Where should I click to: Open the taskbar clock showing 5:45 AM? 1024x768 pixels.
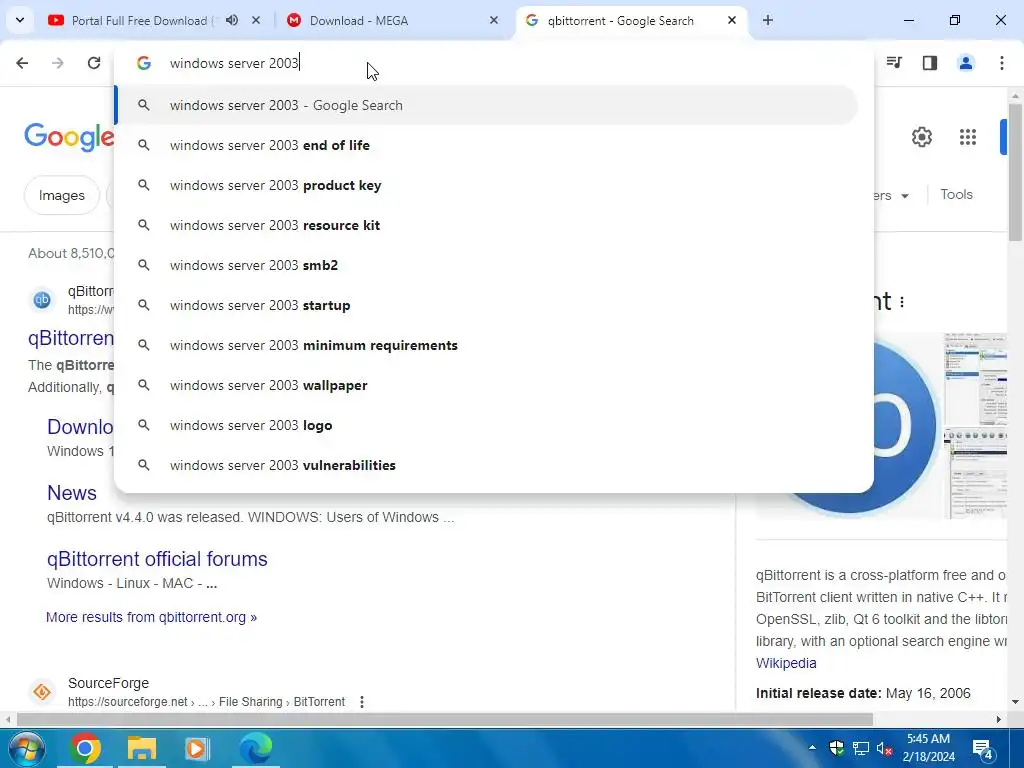[929, 748]
